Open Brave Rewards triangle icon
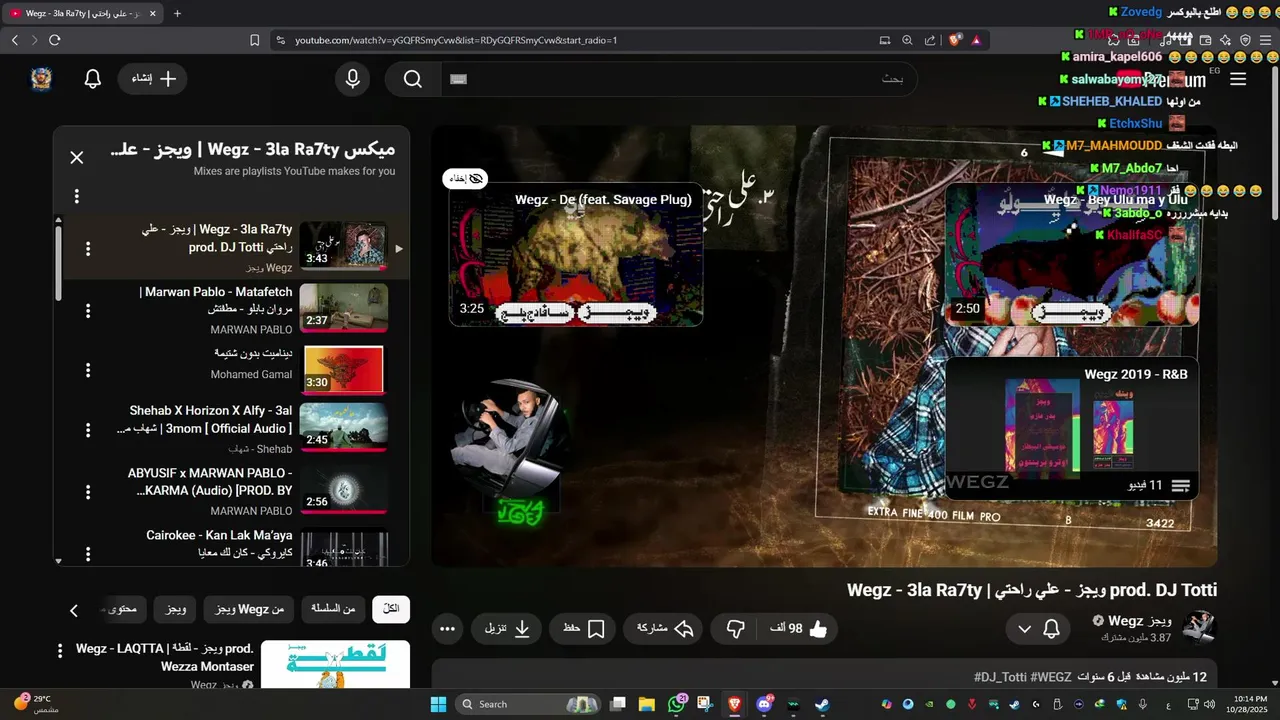 coord(975,40)
